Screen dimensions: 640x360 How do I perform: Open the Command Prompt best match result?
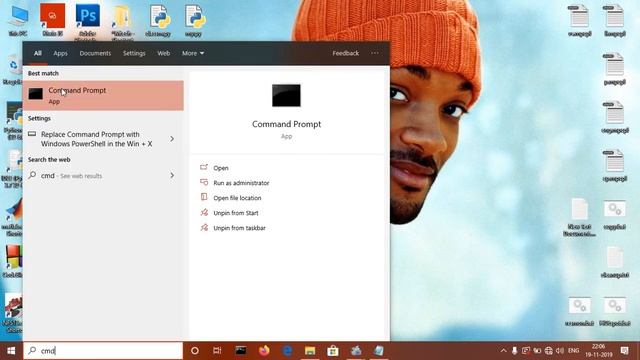point(103,96)
